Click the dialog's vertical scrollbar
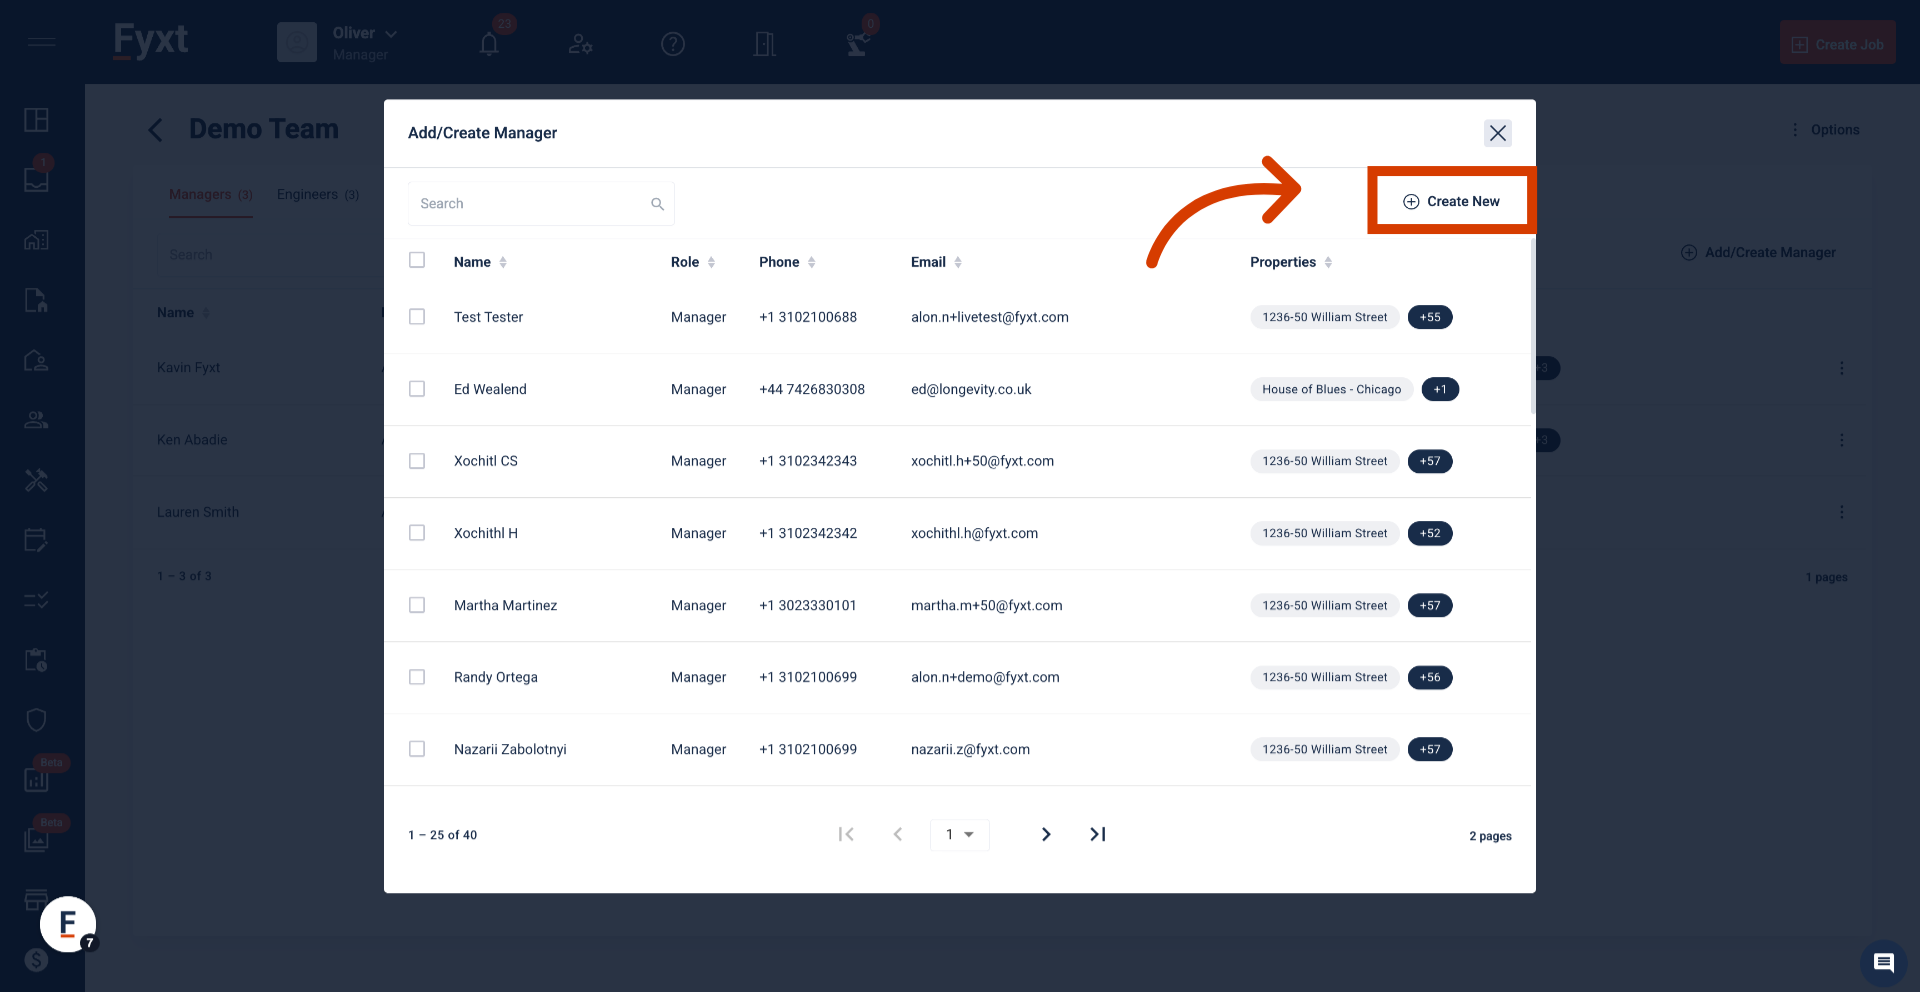 click(x=1533, y=325)
